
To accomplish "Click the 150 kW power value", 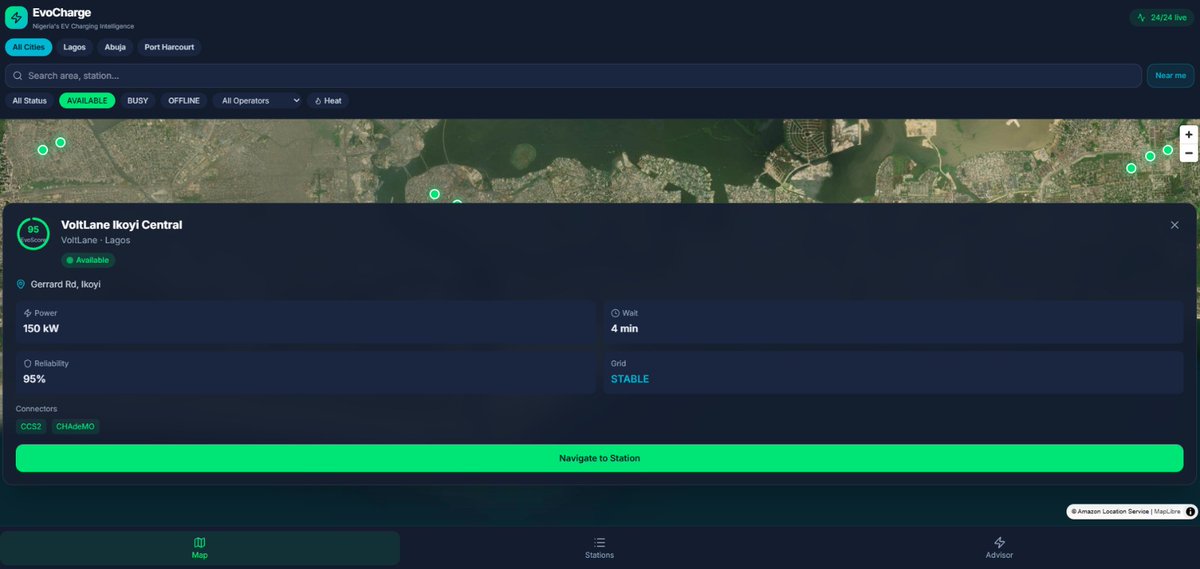I will coord(42,328).
